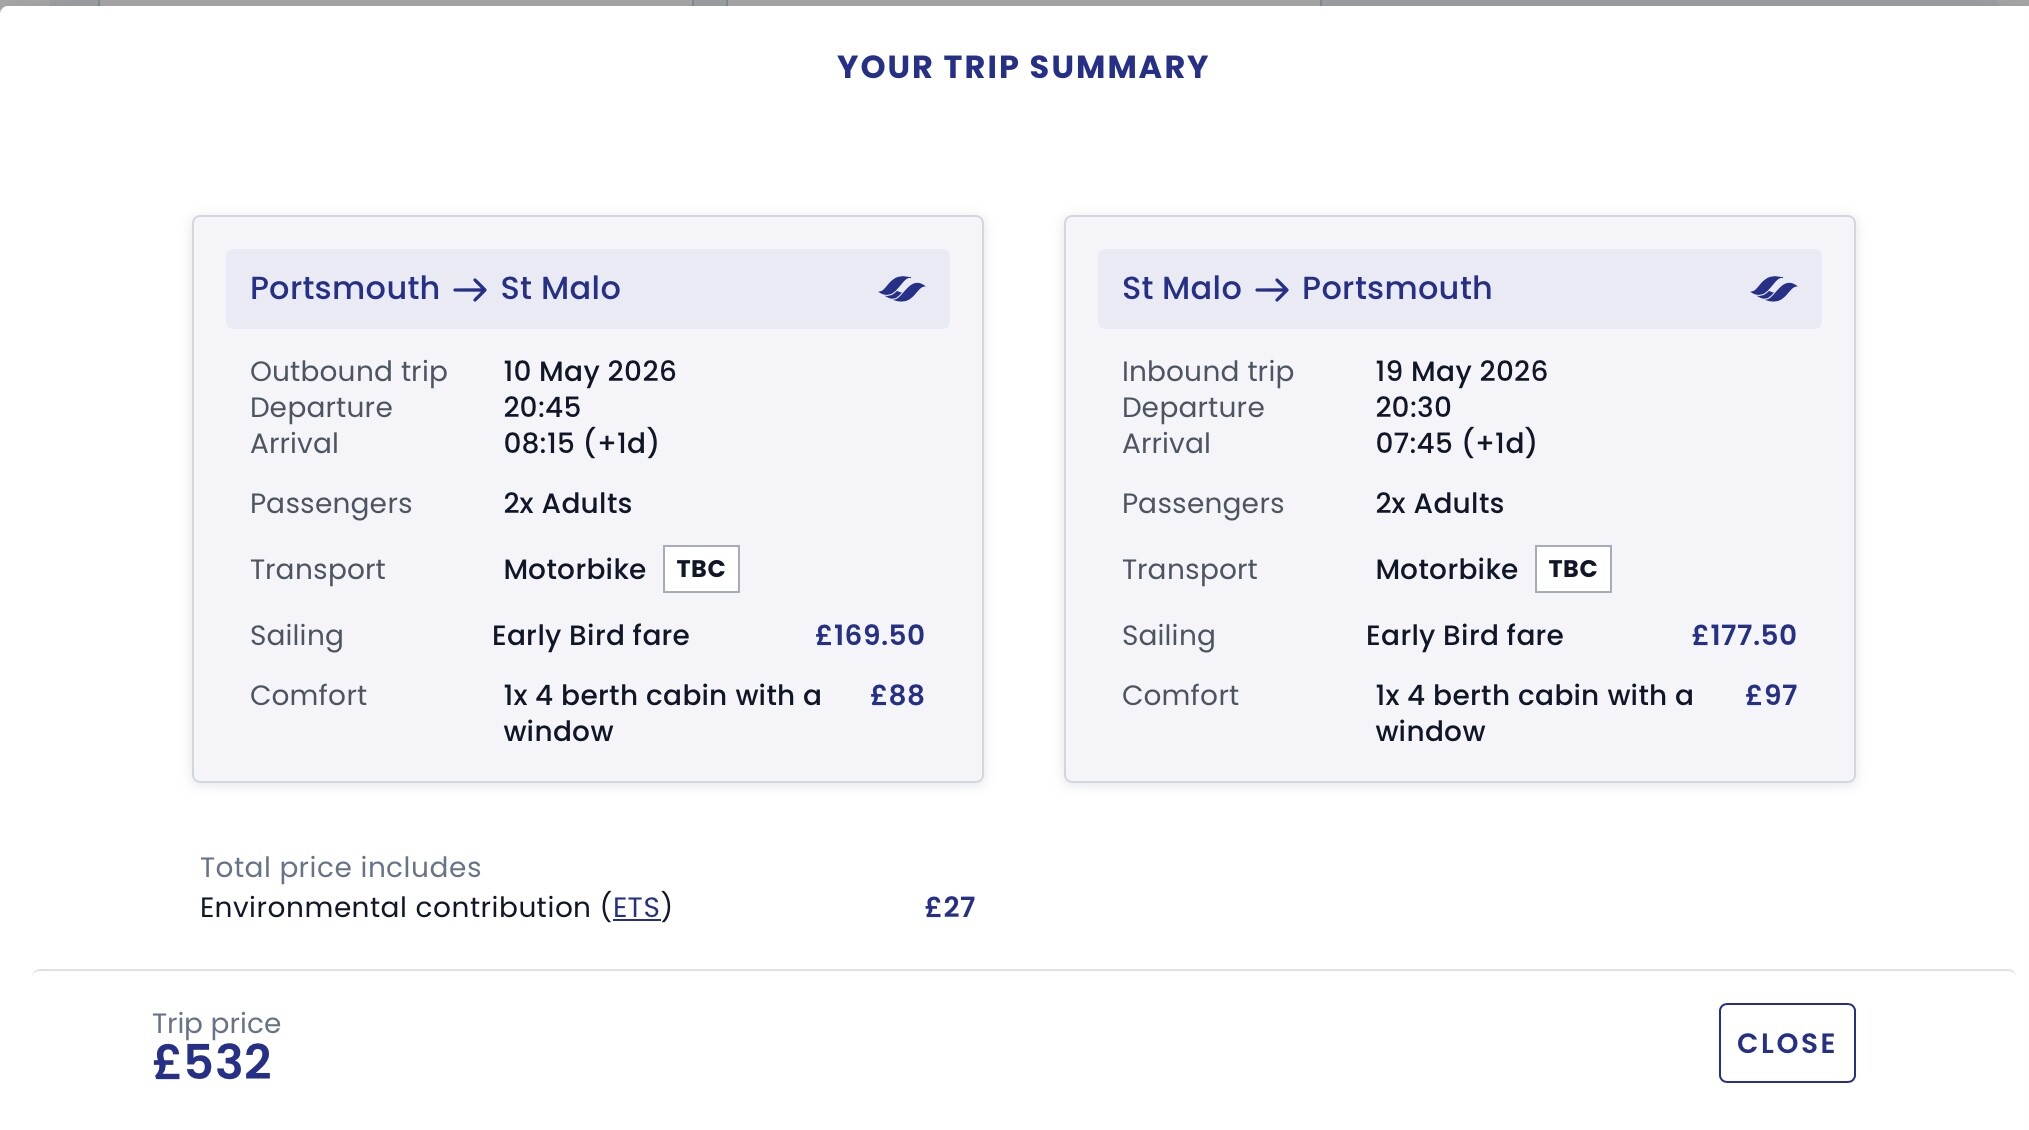Viewport: 2029px width, 1130px height.
Task: Click the Portsmouth to St Malo arrow
Action: pyautogui.click(x=470, y=290)
